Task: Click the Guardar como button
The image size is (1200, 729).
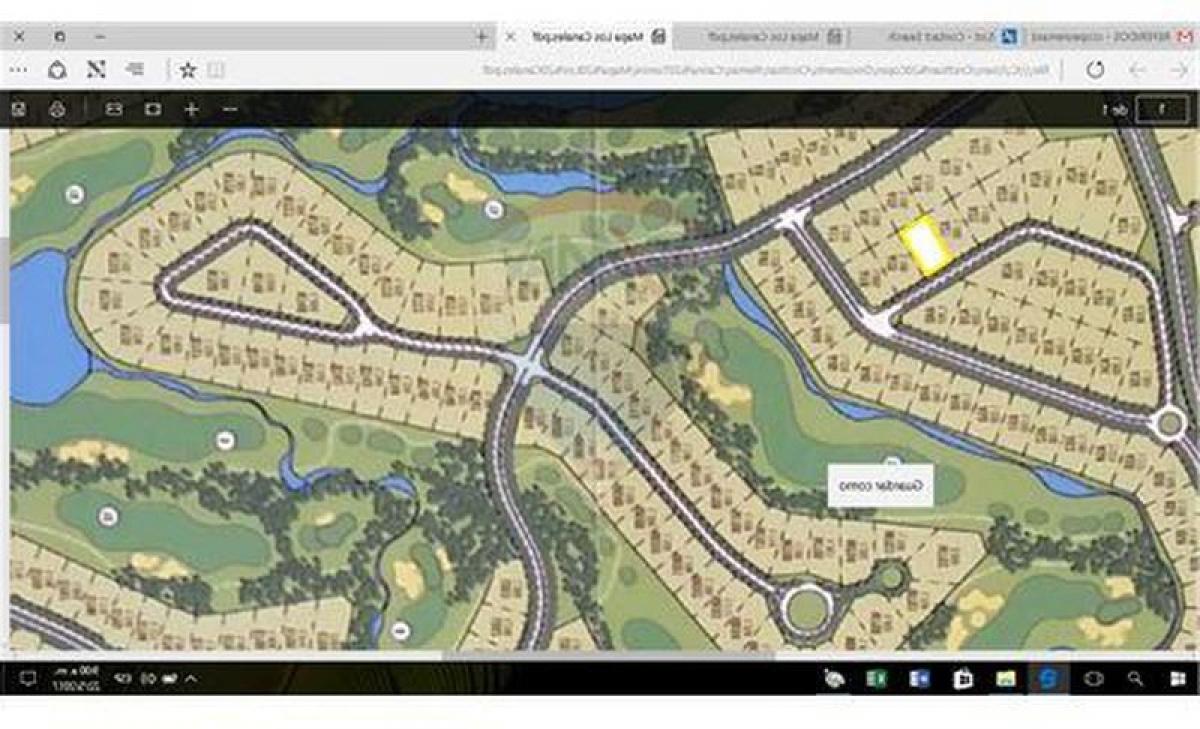Action: tap(880, 485)
